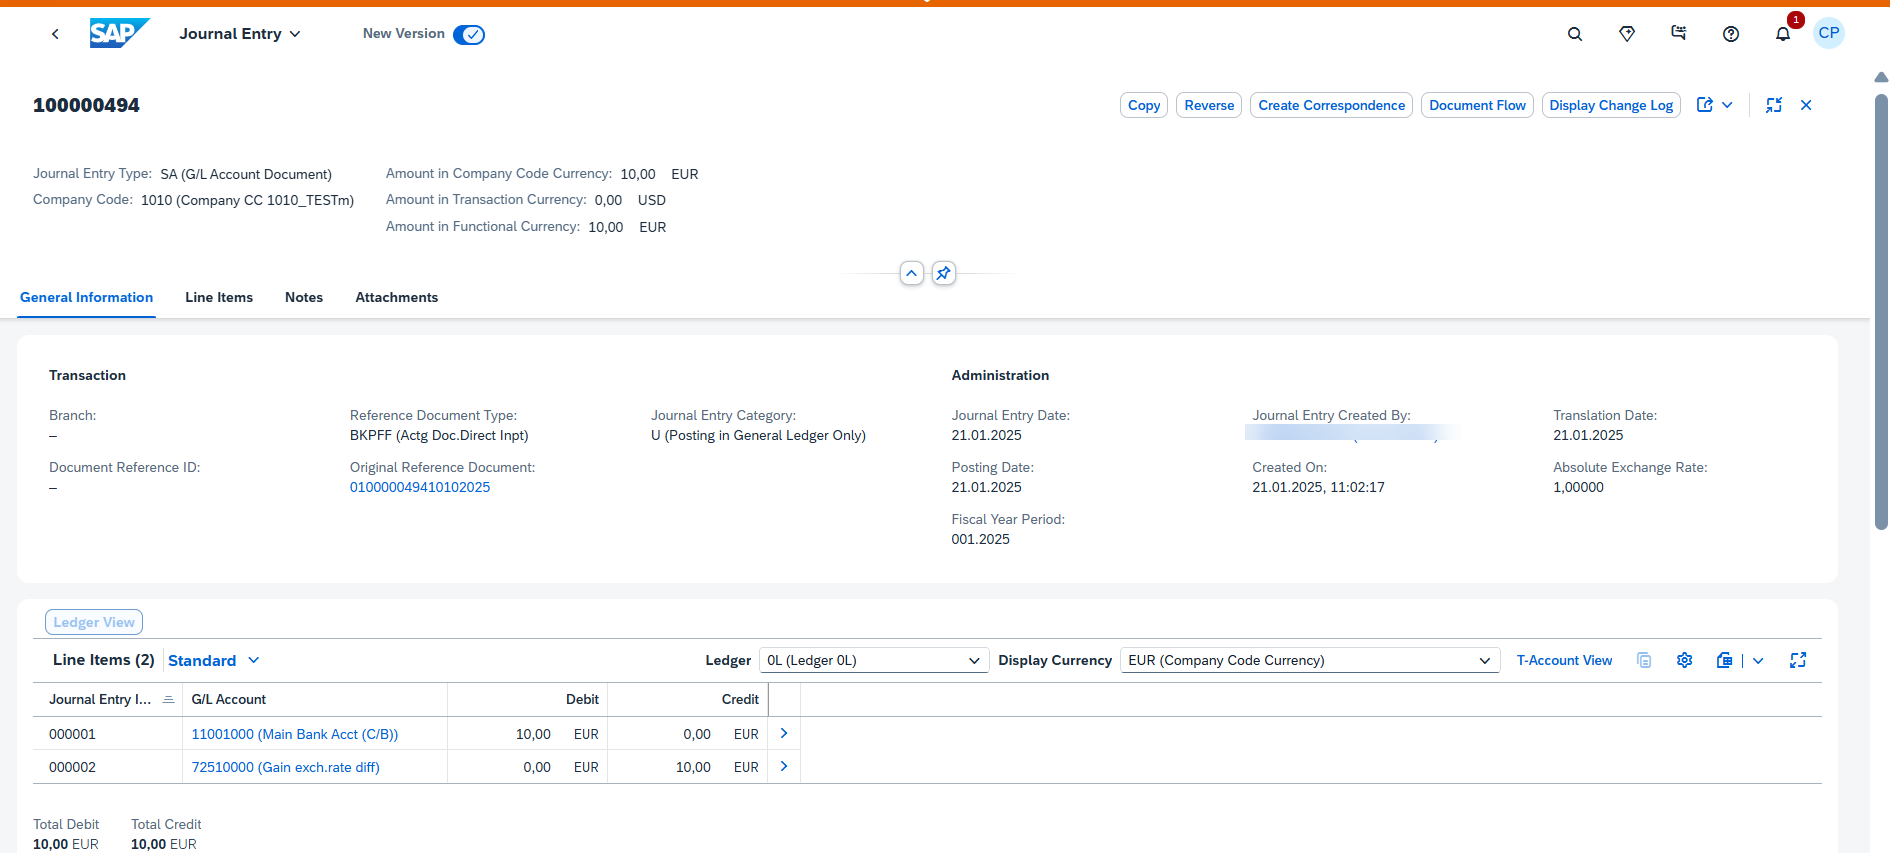
Task: Open notifications bell icon
Action: [x=1783, y=34]
